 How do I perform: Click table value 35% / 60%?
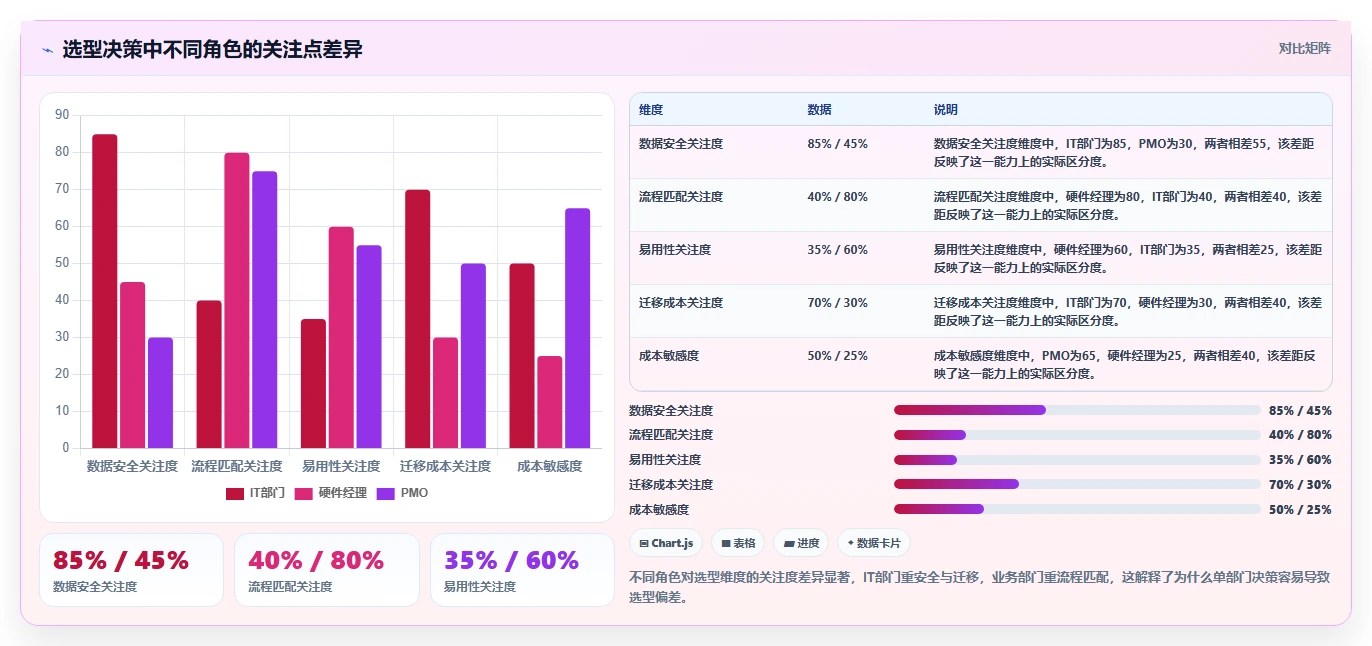click(x=837, y=250)
